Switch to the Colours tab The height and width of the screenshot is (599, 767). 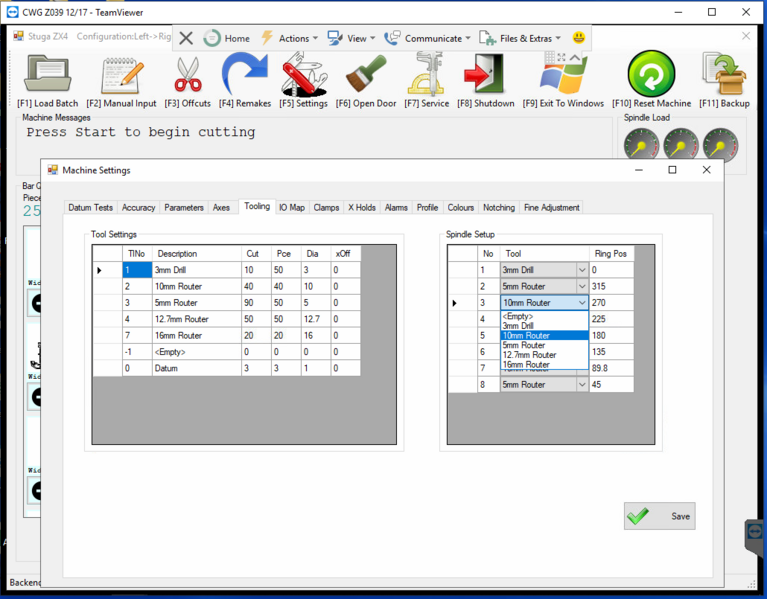click(461, 207)
